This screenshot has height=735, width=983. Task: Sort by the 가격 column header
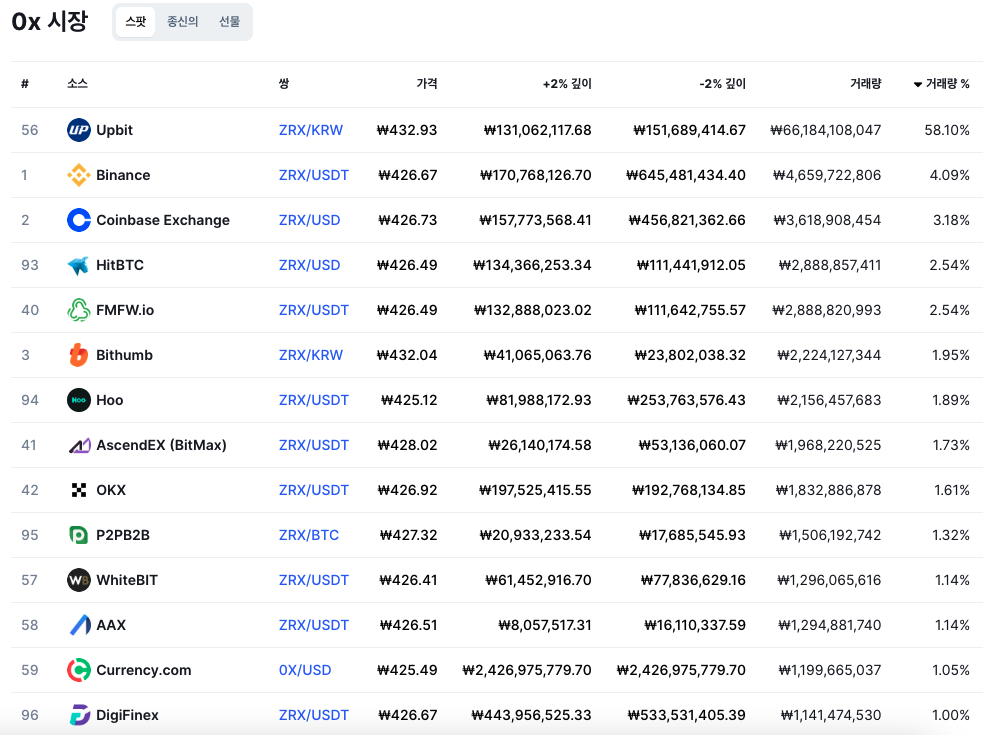coord(427,83)
